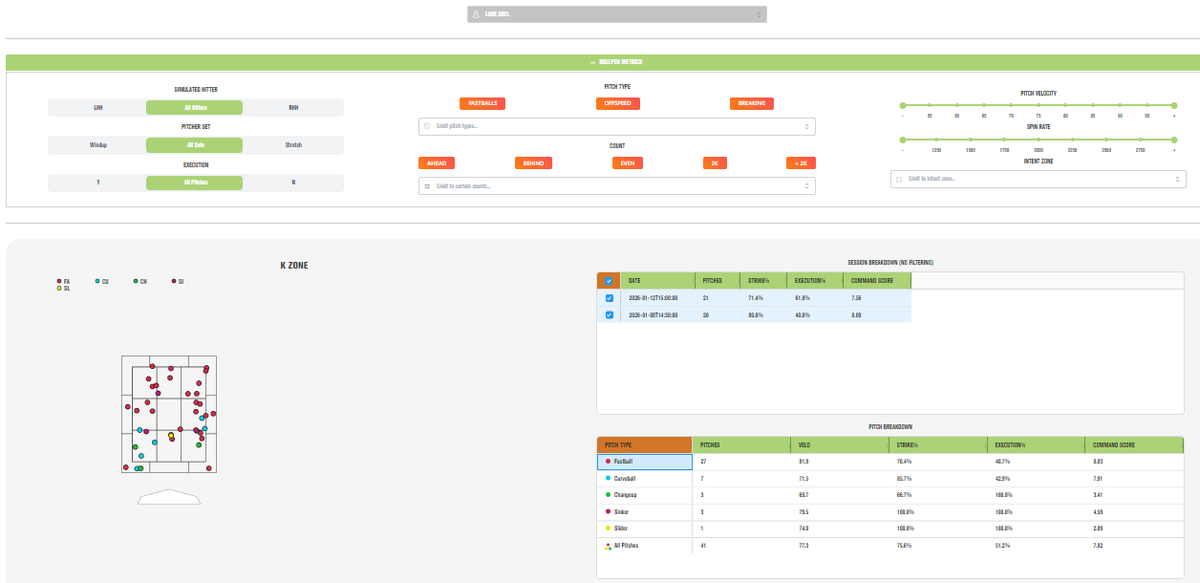Click the icon in the intent zone field
This screenshot has width=1200, height=583.
[899, 179]
